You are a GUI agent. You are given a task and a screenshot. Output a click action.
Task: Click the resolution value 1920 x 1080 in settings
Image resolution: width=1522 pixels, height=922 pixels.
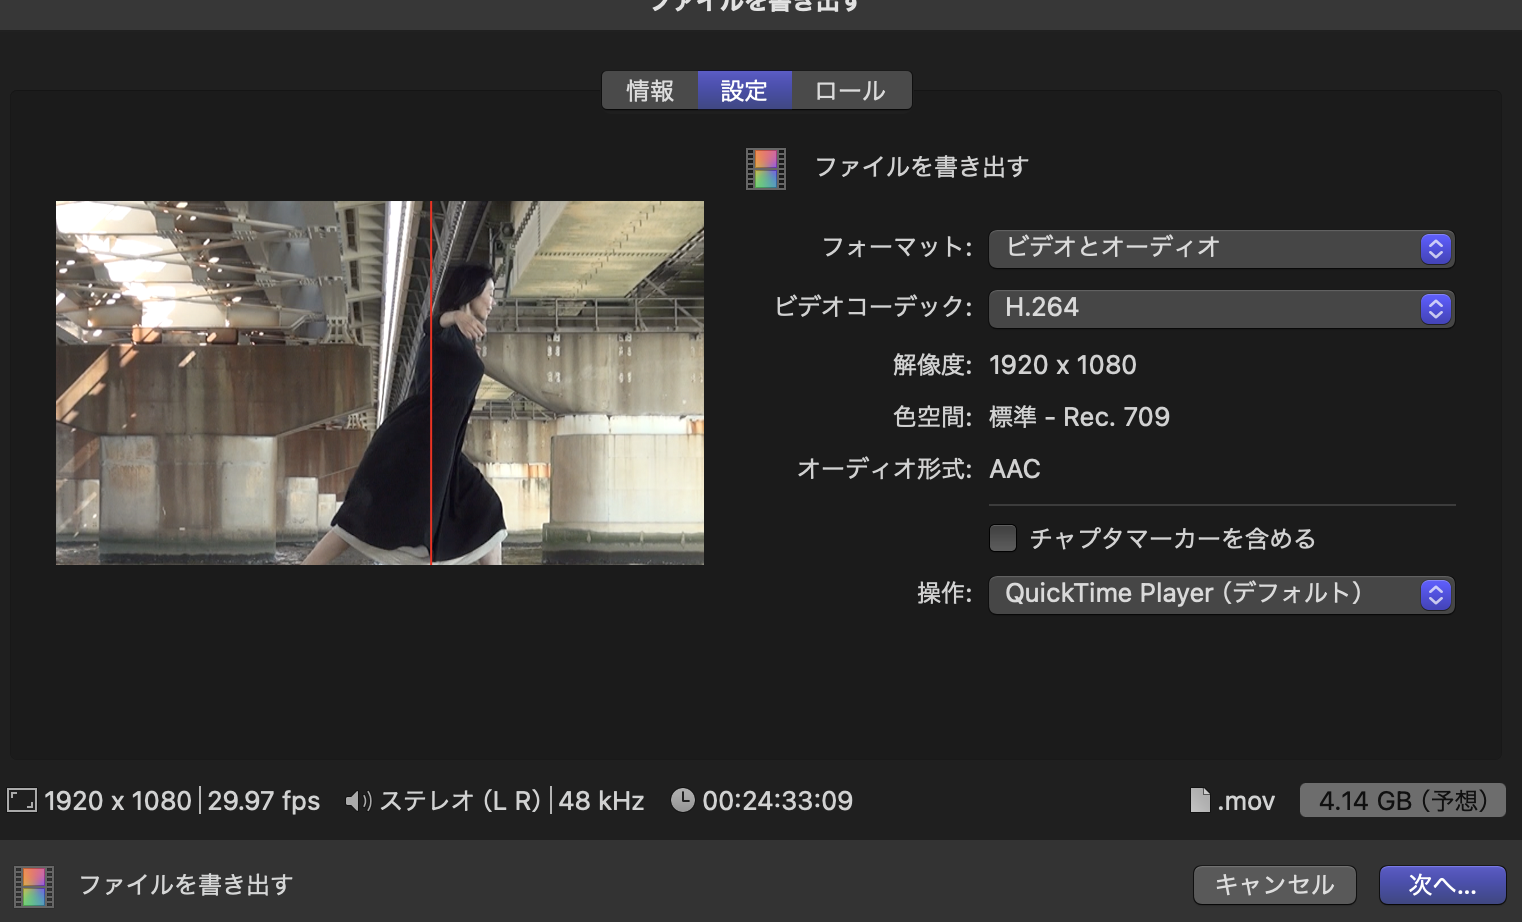(1063, 365)
